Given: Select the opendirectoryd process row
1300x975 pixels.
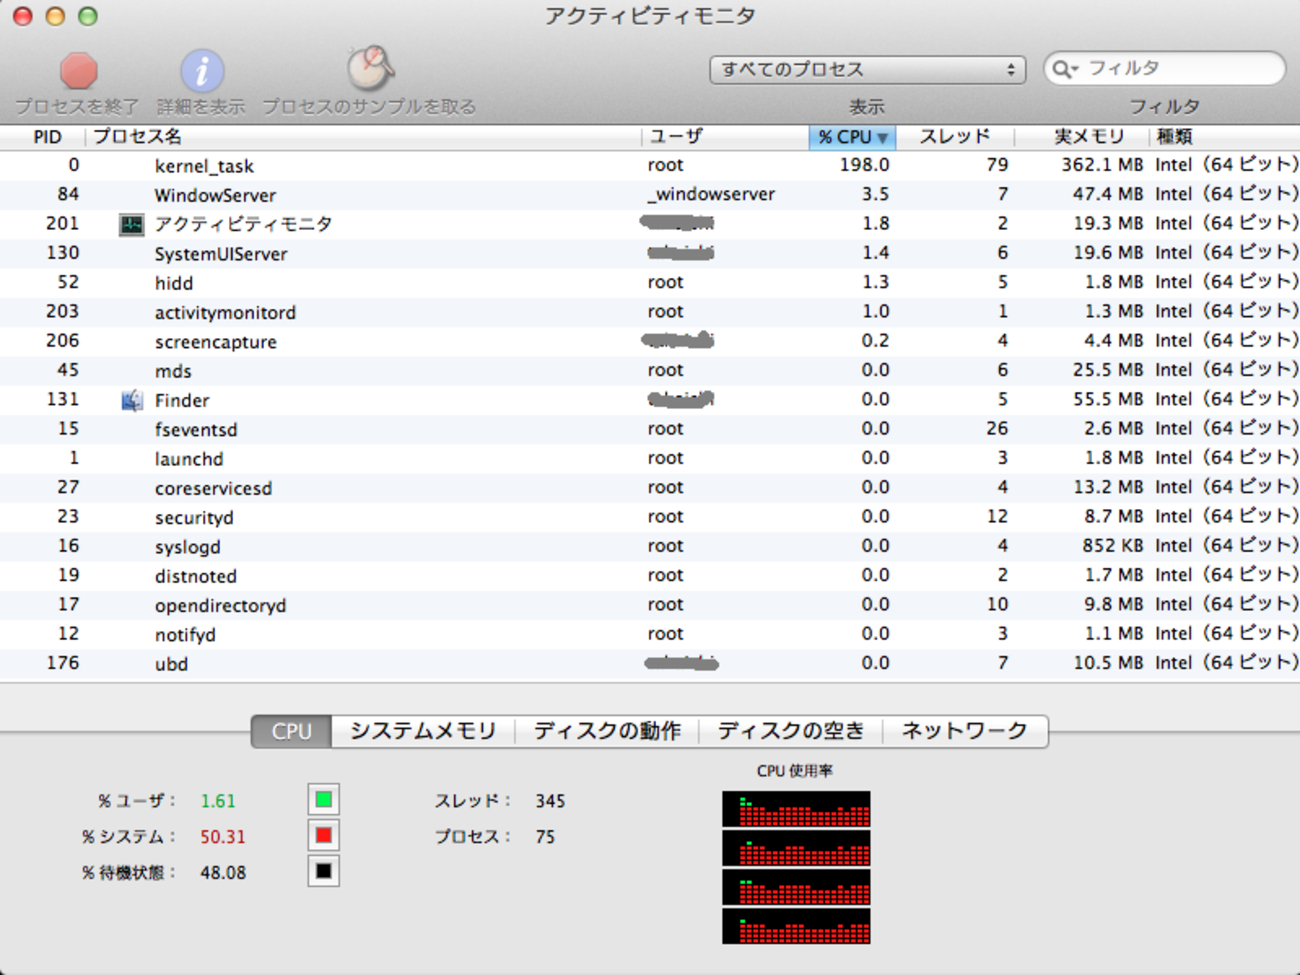Looking at the screenshot, I should (x=650, y=605).
